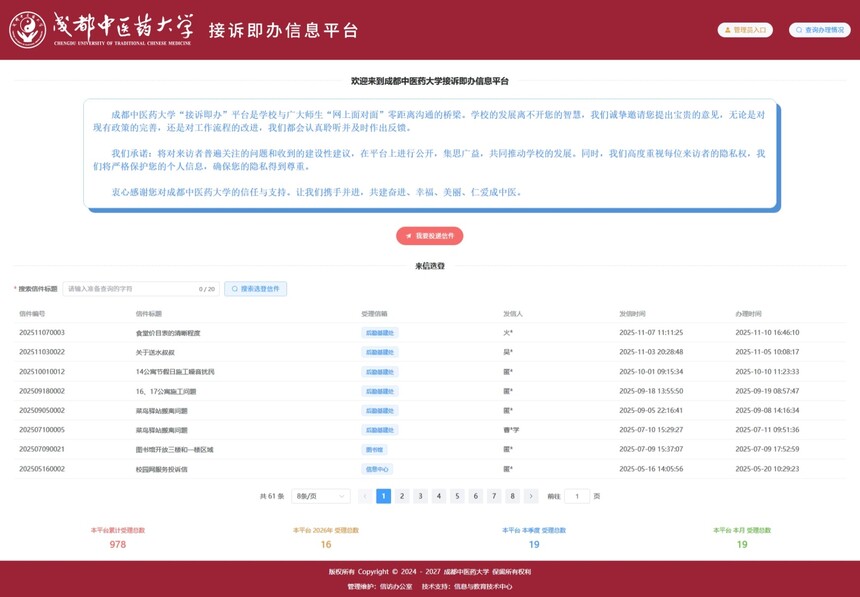Screen dimensions: 860x597
Task: Click the 我要投递信件 submit letter button
Action: [x=429, y=236]
